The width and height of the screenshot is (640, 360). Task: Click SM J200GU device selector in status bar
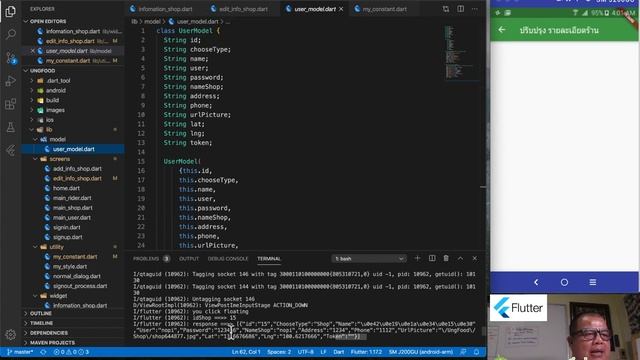[x=421, y=352]
